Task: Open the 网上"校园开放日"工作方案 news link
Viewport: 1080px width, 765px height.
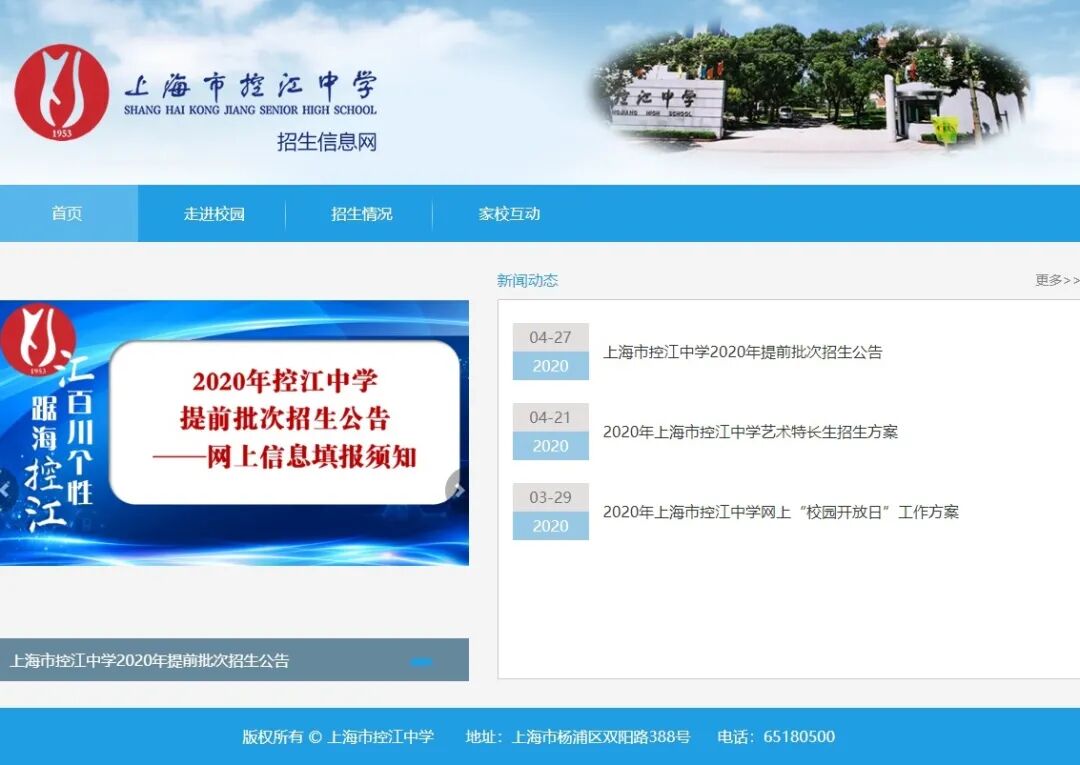Action: tap(780, 512)
